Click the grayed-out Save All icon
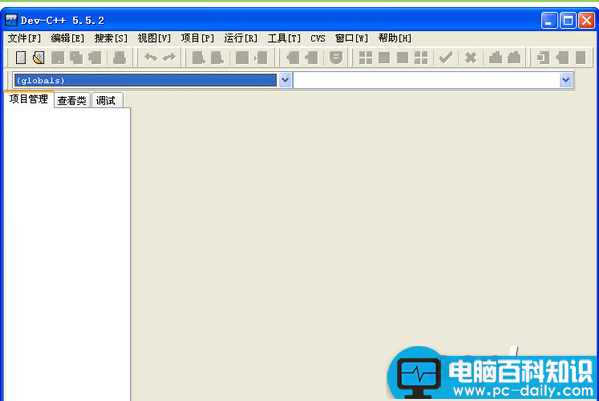 (76, 58)
